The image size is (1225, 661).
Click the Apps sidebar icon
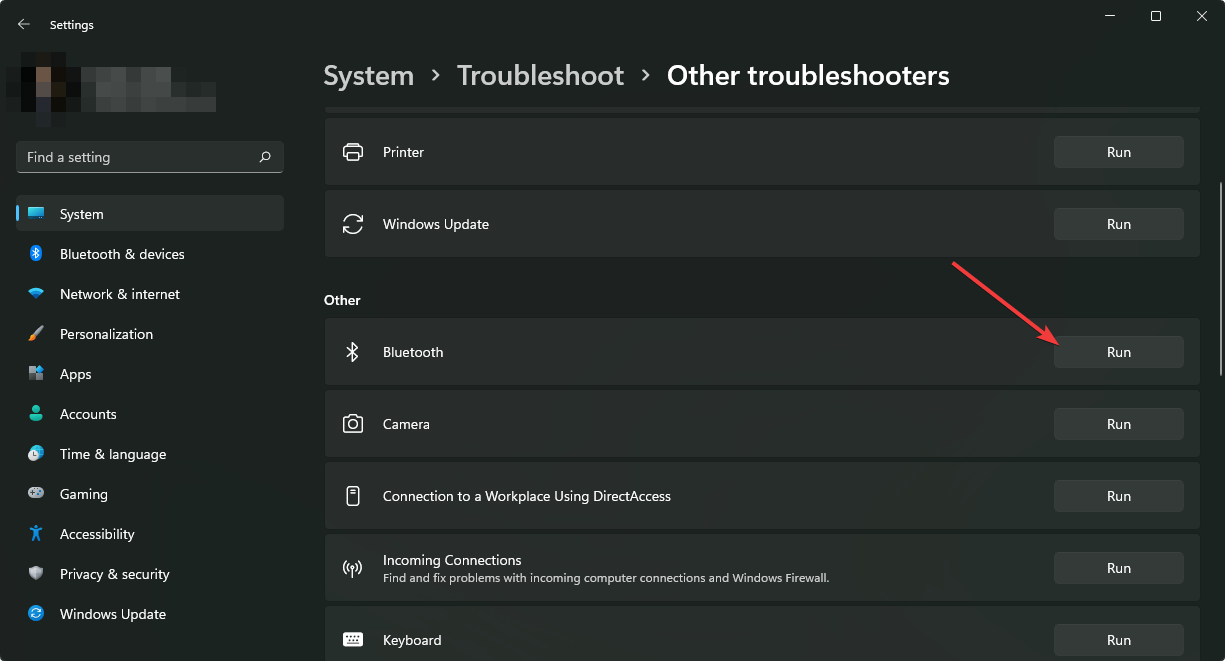point(36,374)
